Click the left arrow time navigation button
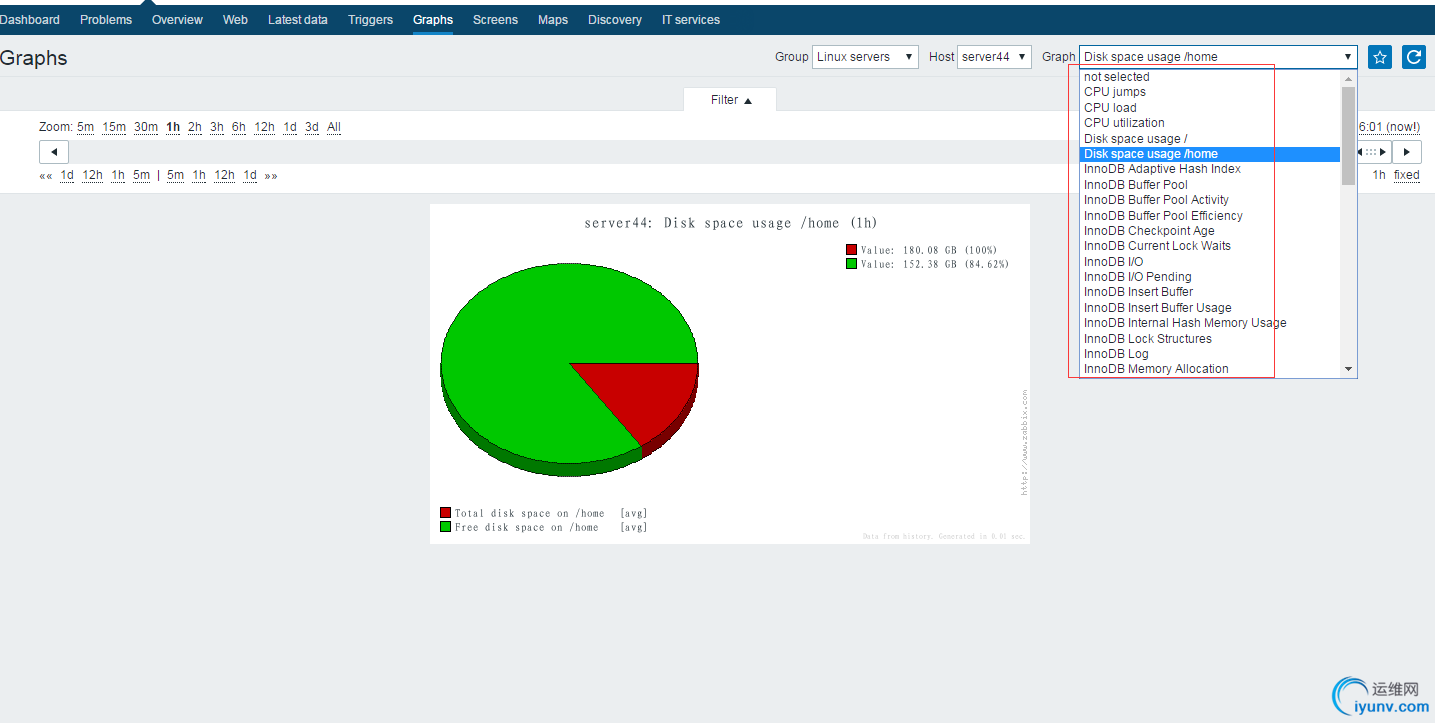 (x=54, y=152)
